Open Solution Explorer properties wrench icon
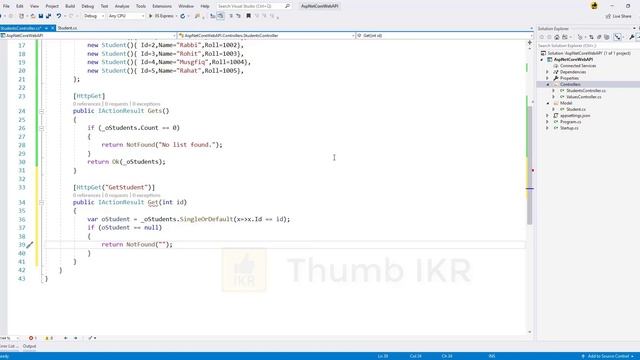This screenshot has width=640, height=360. click(x=631, y=37)
